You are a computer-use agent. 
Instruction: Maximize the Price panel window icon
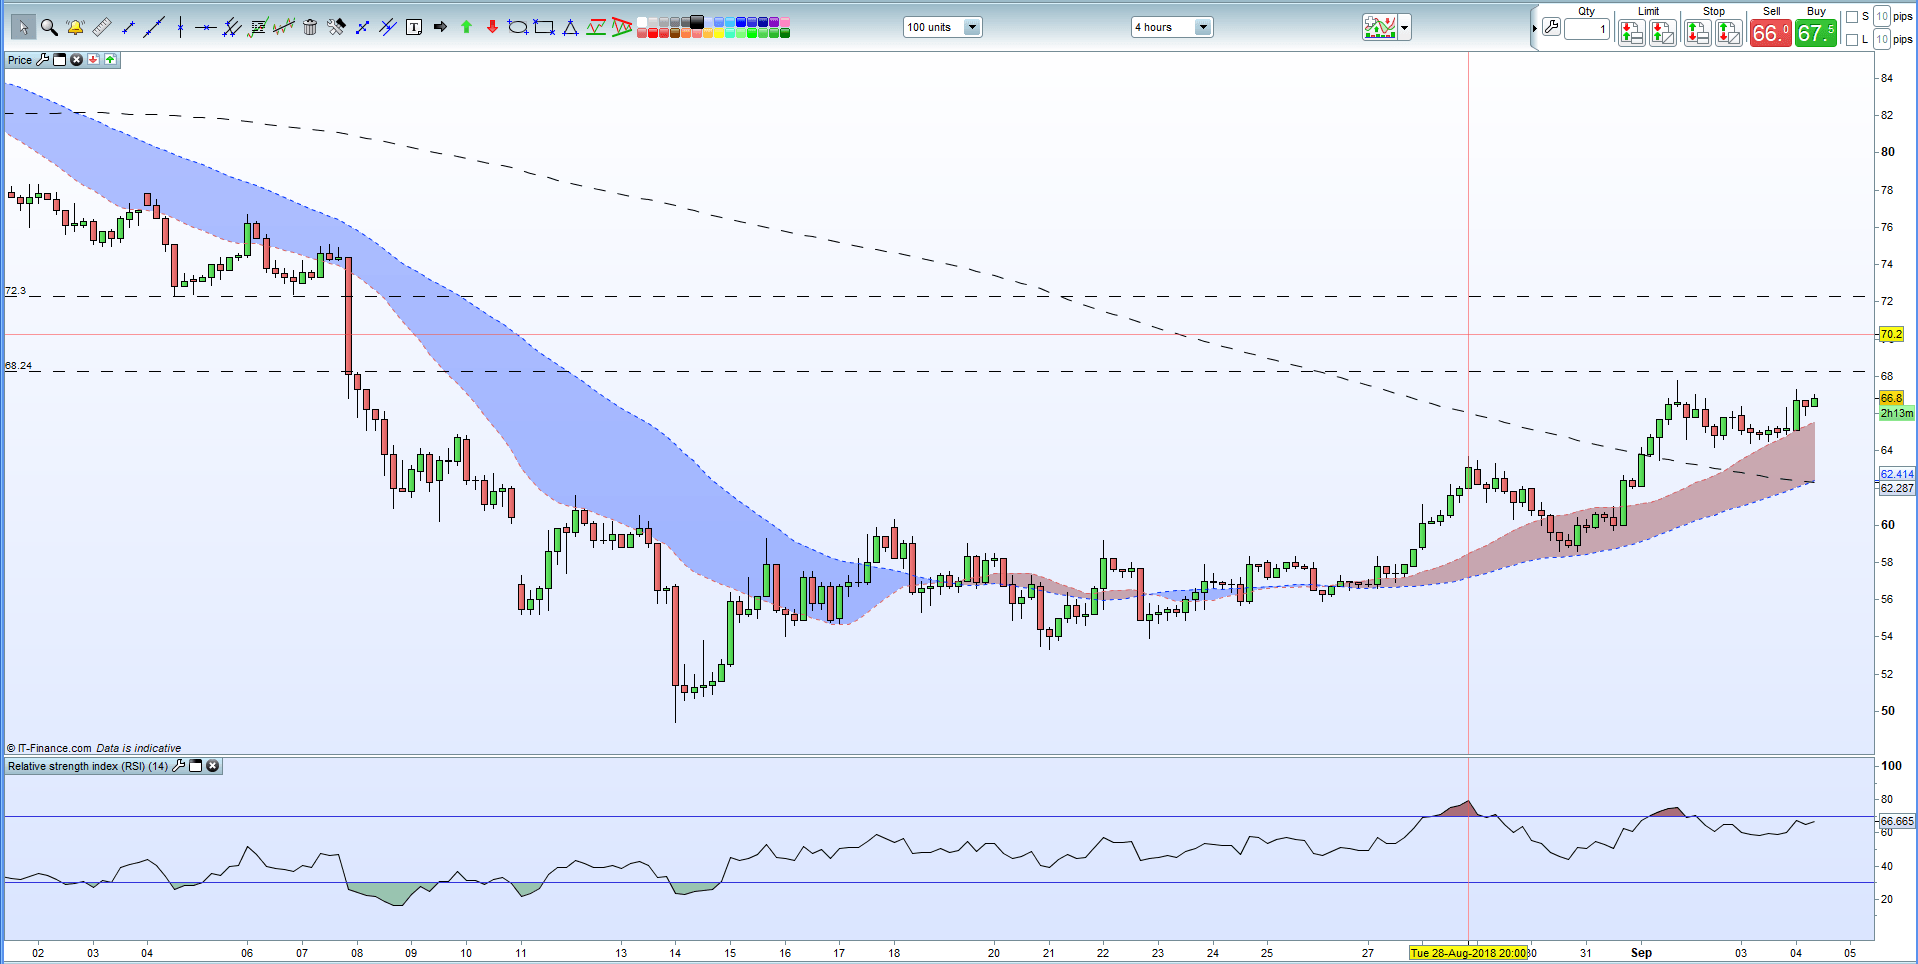[x=59, y=60]
